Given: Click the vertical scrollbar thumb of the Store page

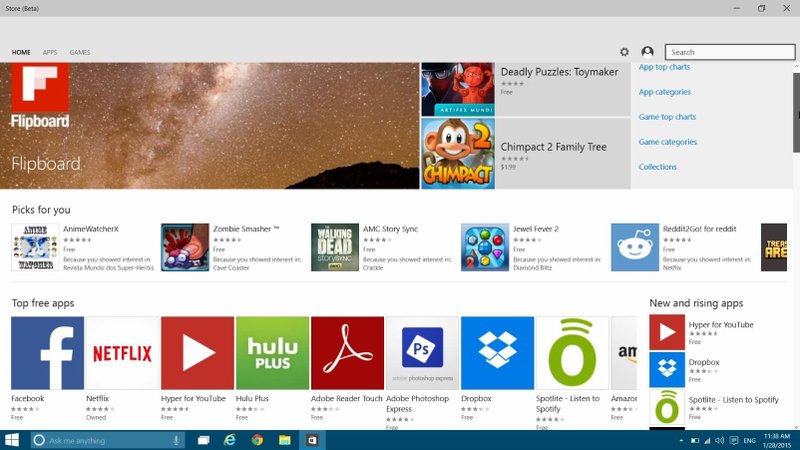Looking at the screenshot, I should 796,112.
